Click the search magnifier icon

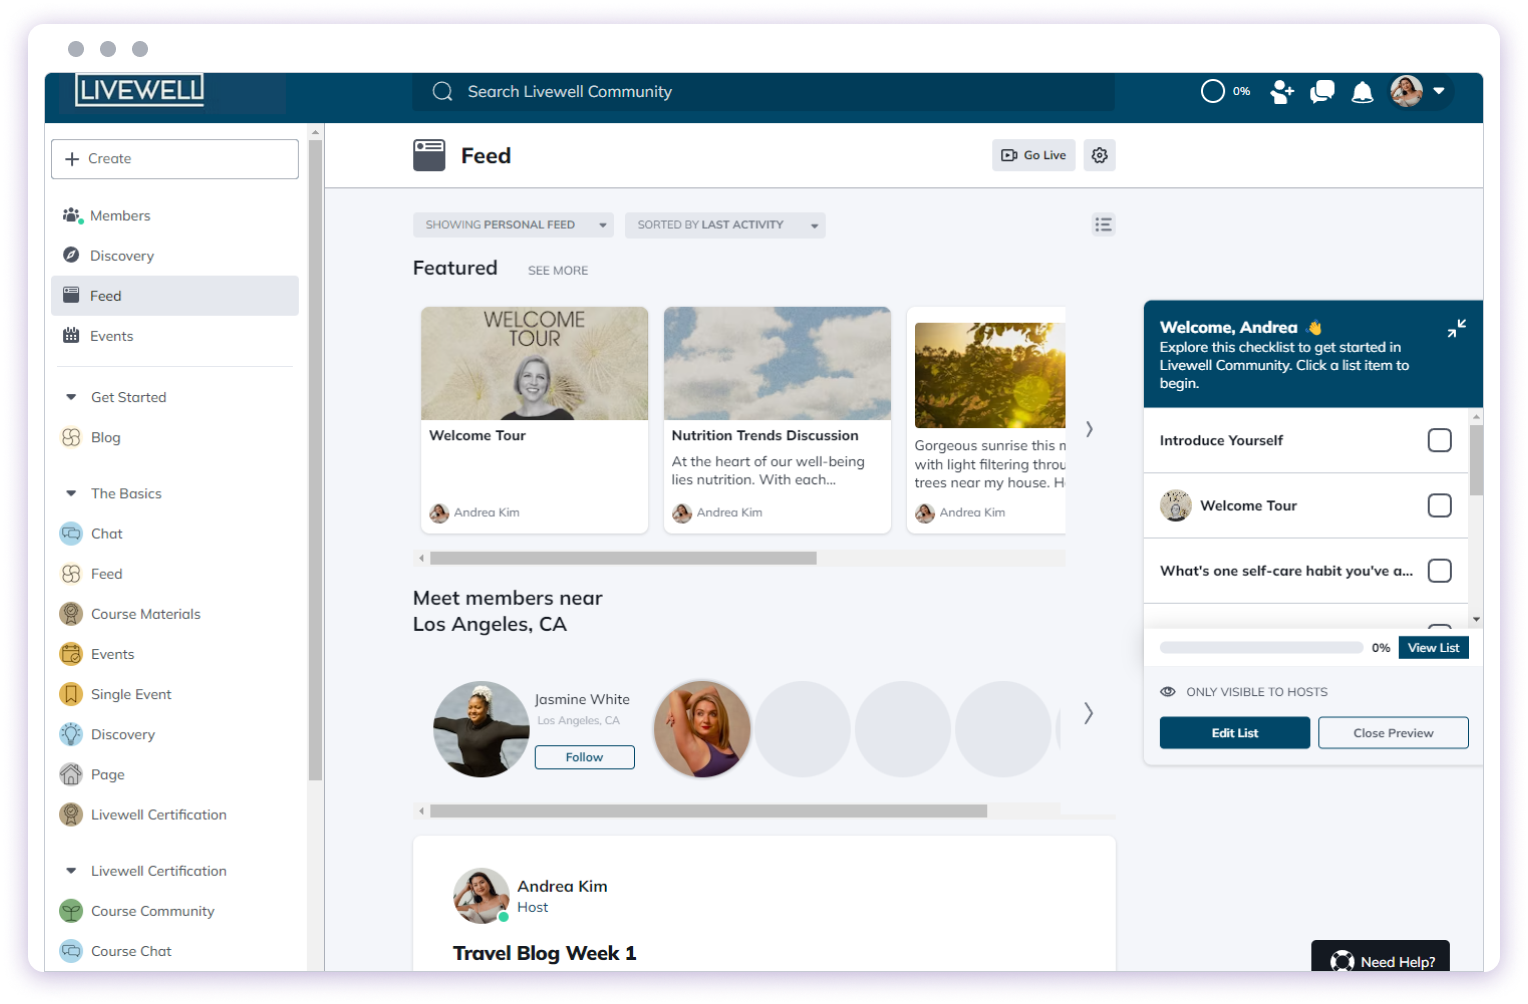click(442, 91)
